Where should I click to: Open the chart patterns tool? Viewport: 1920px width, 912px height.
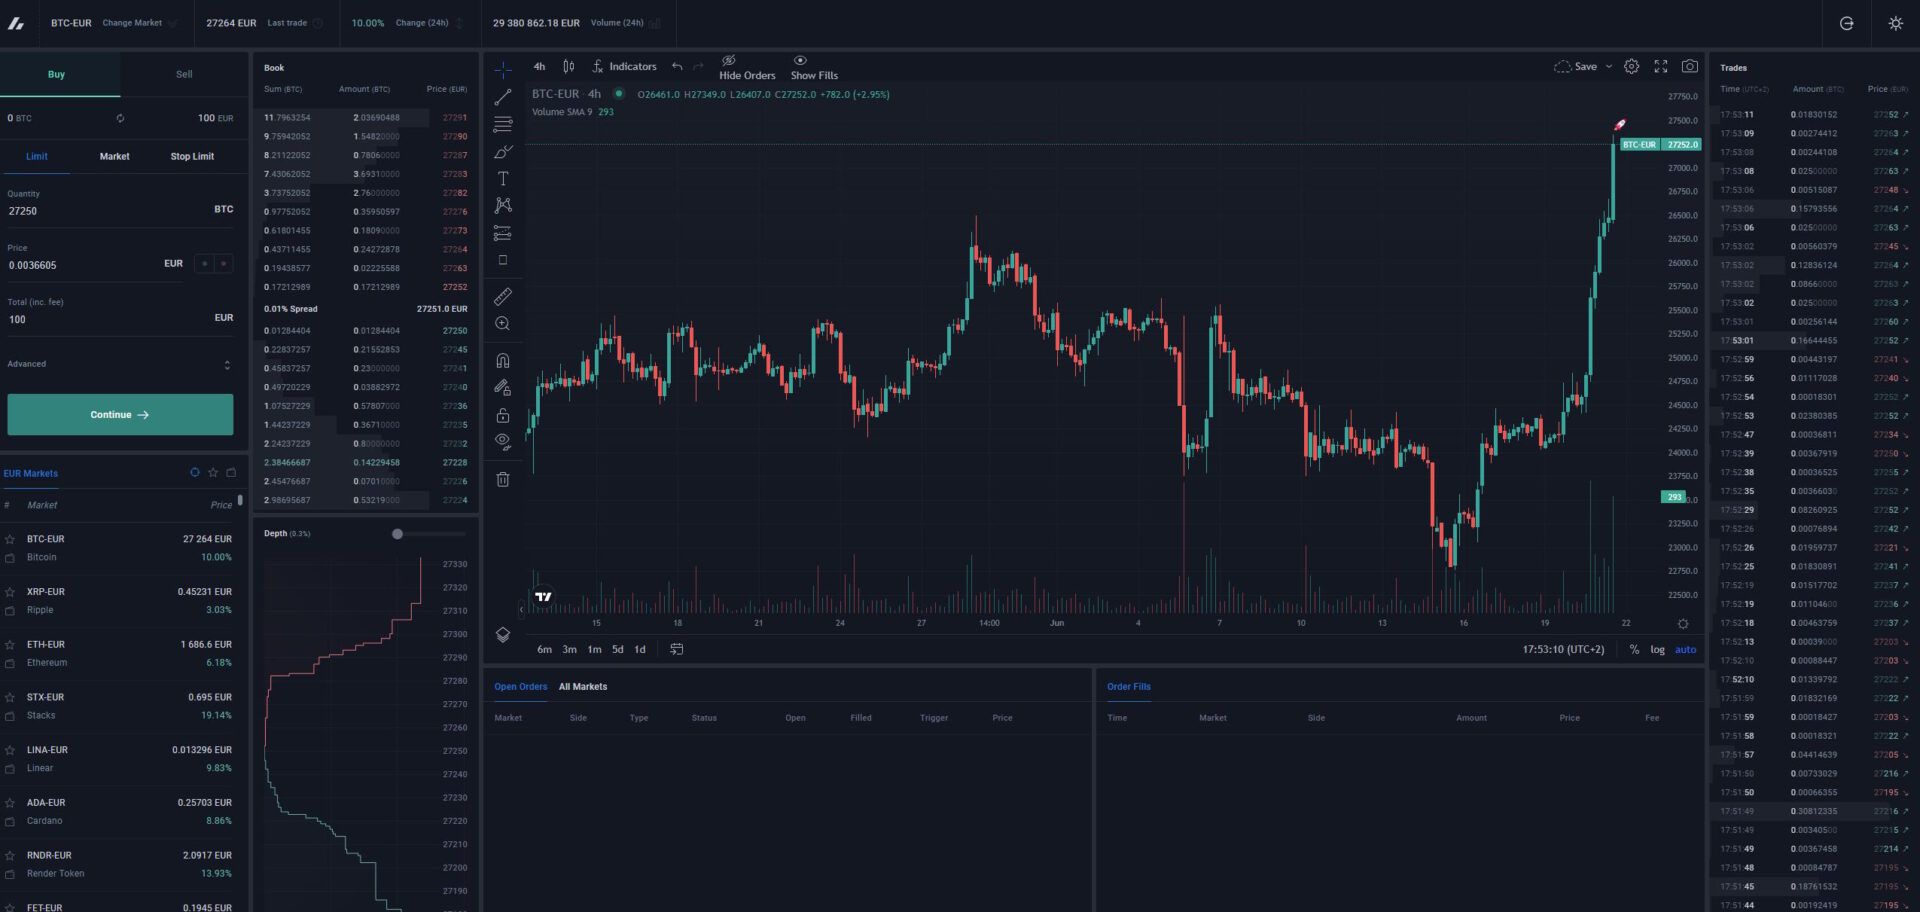pyautogui.click(x=503, y=205)
